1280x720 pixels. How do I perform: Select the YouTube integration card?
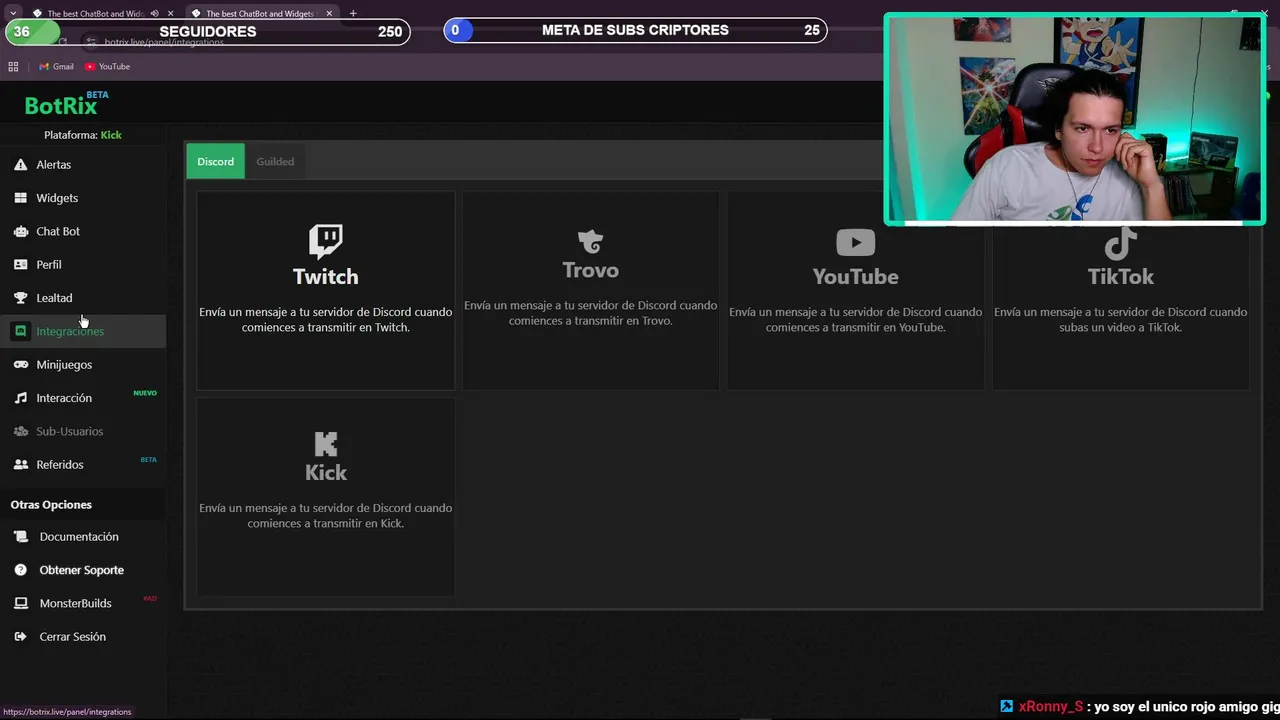(856, 290)
